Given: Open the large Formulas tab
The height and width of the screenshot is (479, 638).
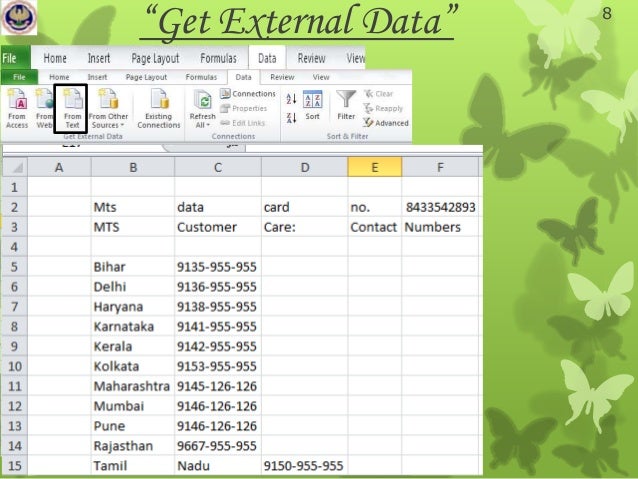Looking at the screenshot, I should coord(218,58).
